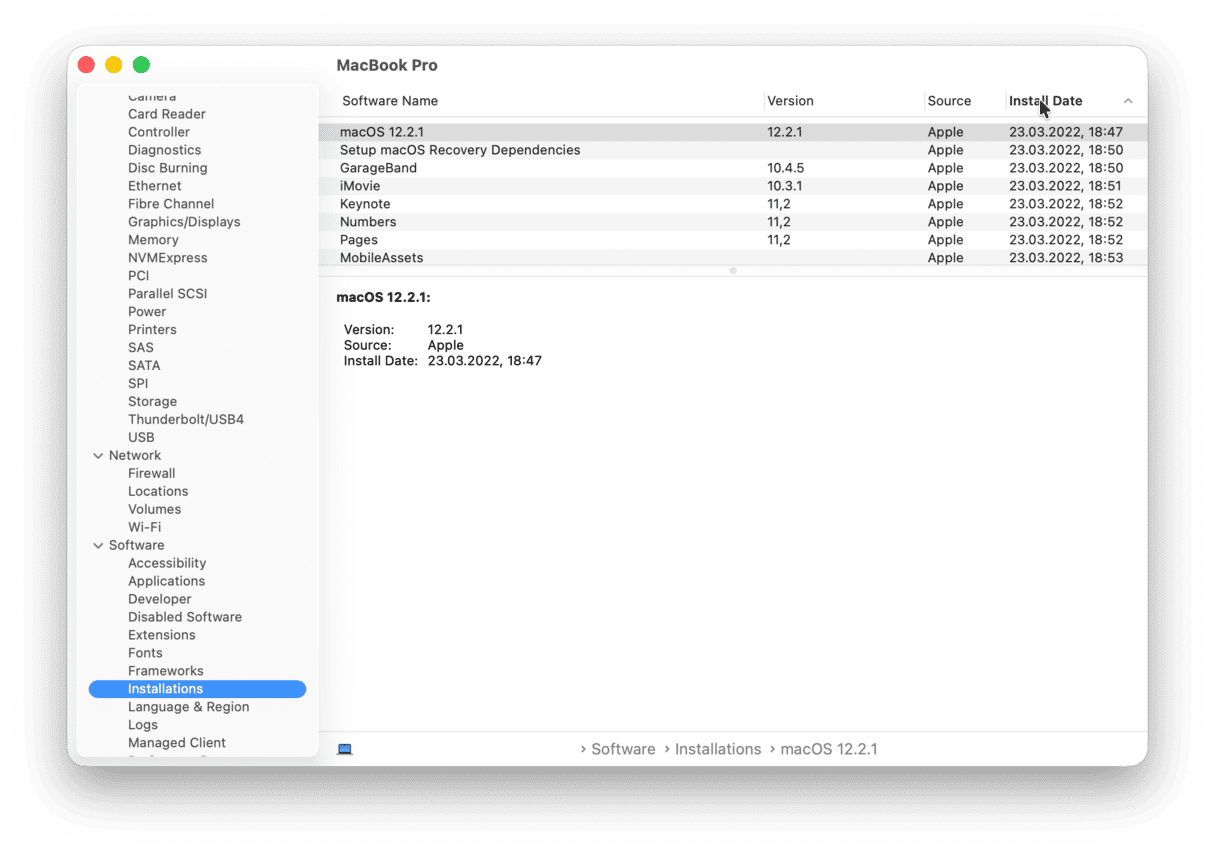This screenshot has height=855, width=1215.
Task: Collapse the Network section in the sidebar
Action: coord(98,455)
